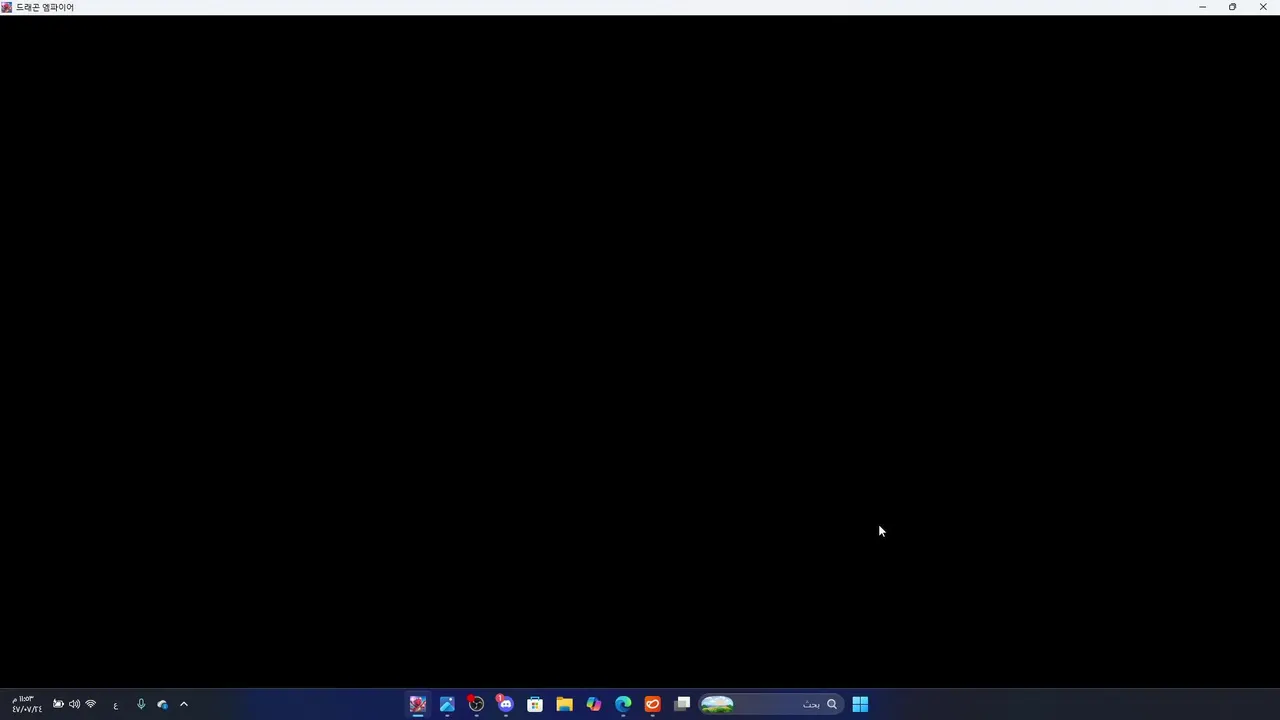Open File Explorer folder icon
Viewport: 1280px width, 720px height.
coord(564,704)
